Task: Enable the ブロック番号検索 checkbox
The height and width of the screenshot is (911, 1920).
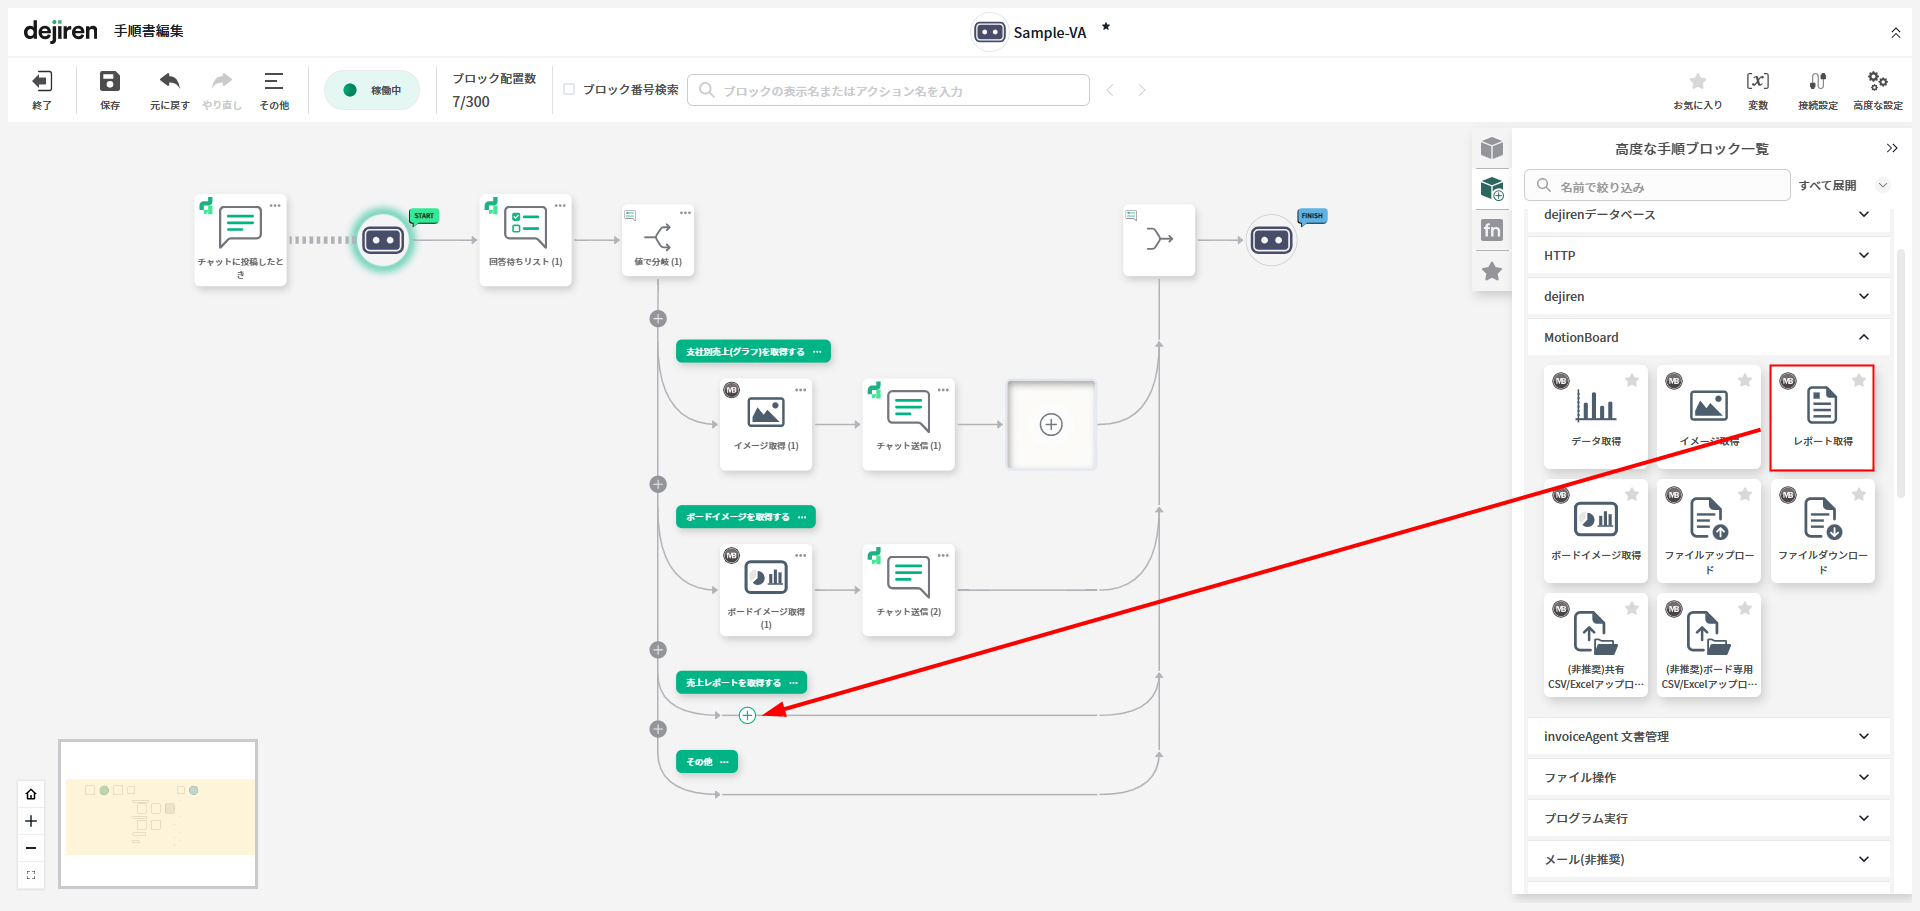Action: coord(569,89)
